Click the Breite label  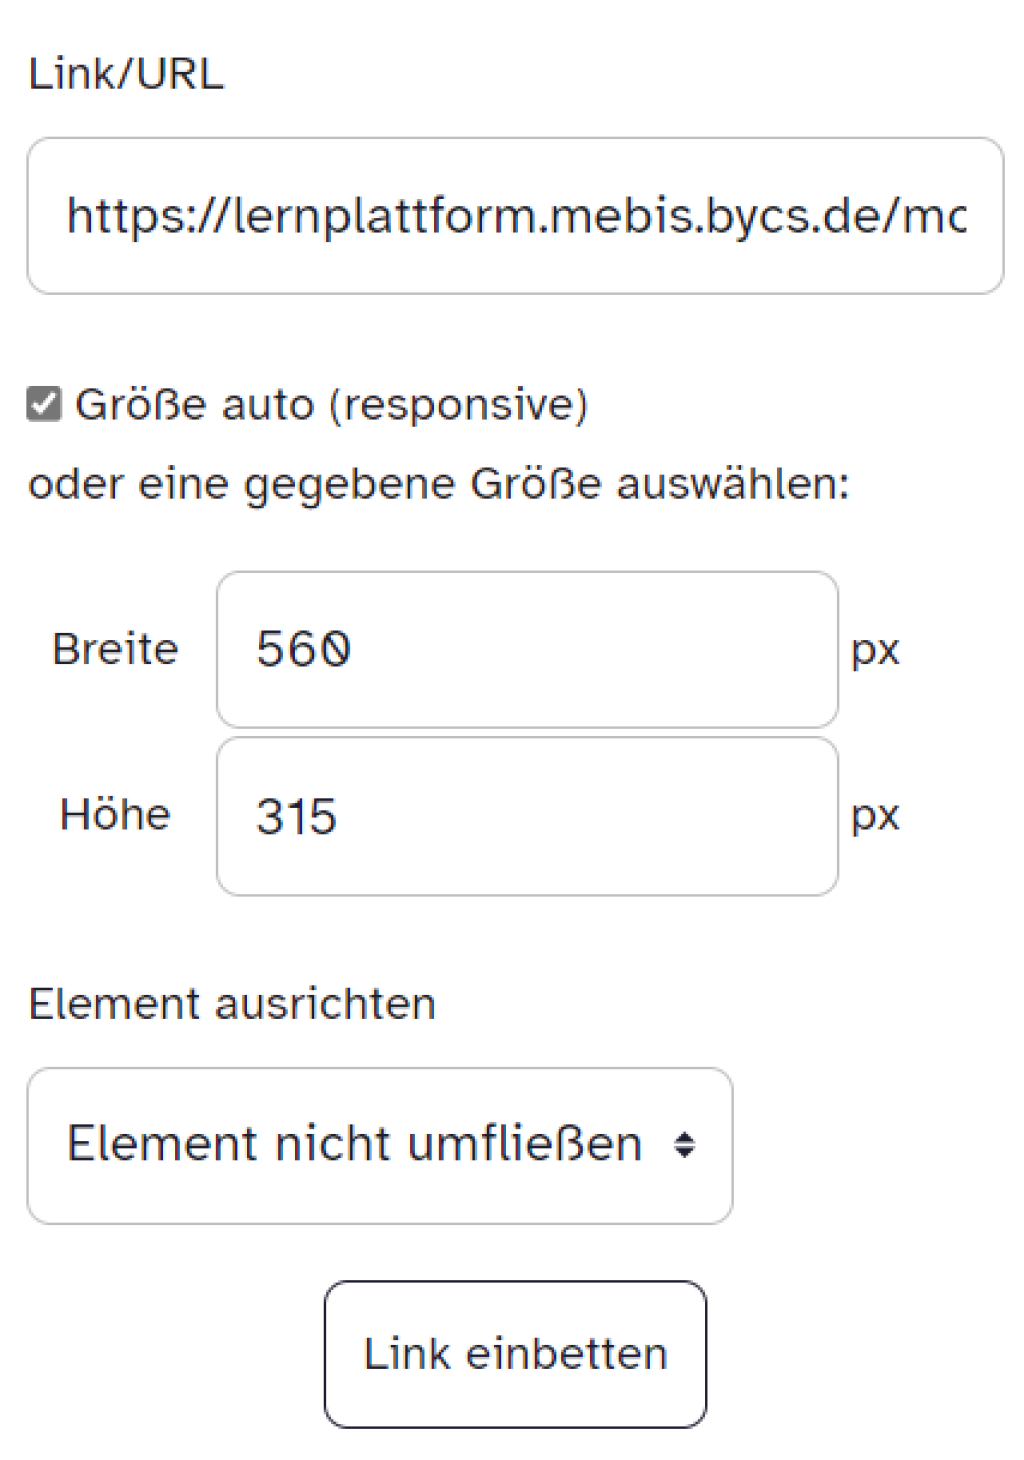tap(116, 648)
